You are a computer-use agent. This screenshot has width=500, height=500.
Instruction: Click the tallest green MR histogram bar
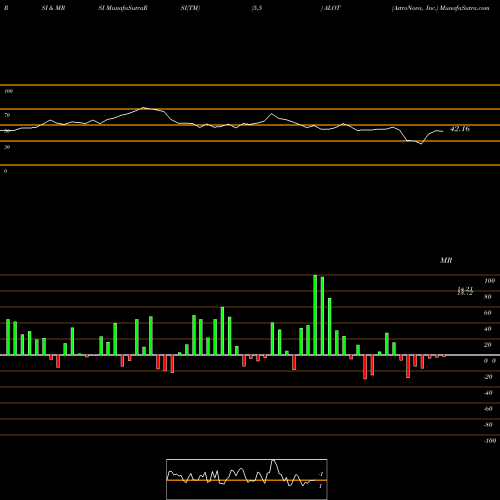tap(315, 315)
